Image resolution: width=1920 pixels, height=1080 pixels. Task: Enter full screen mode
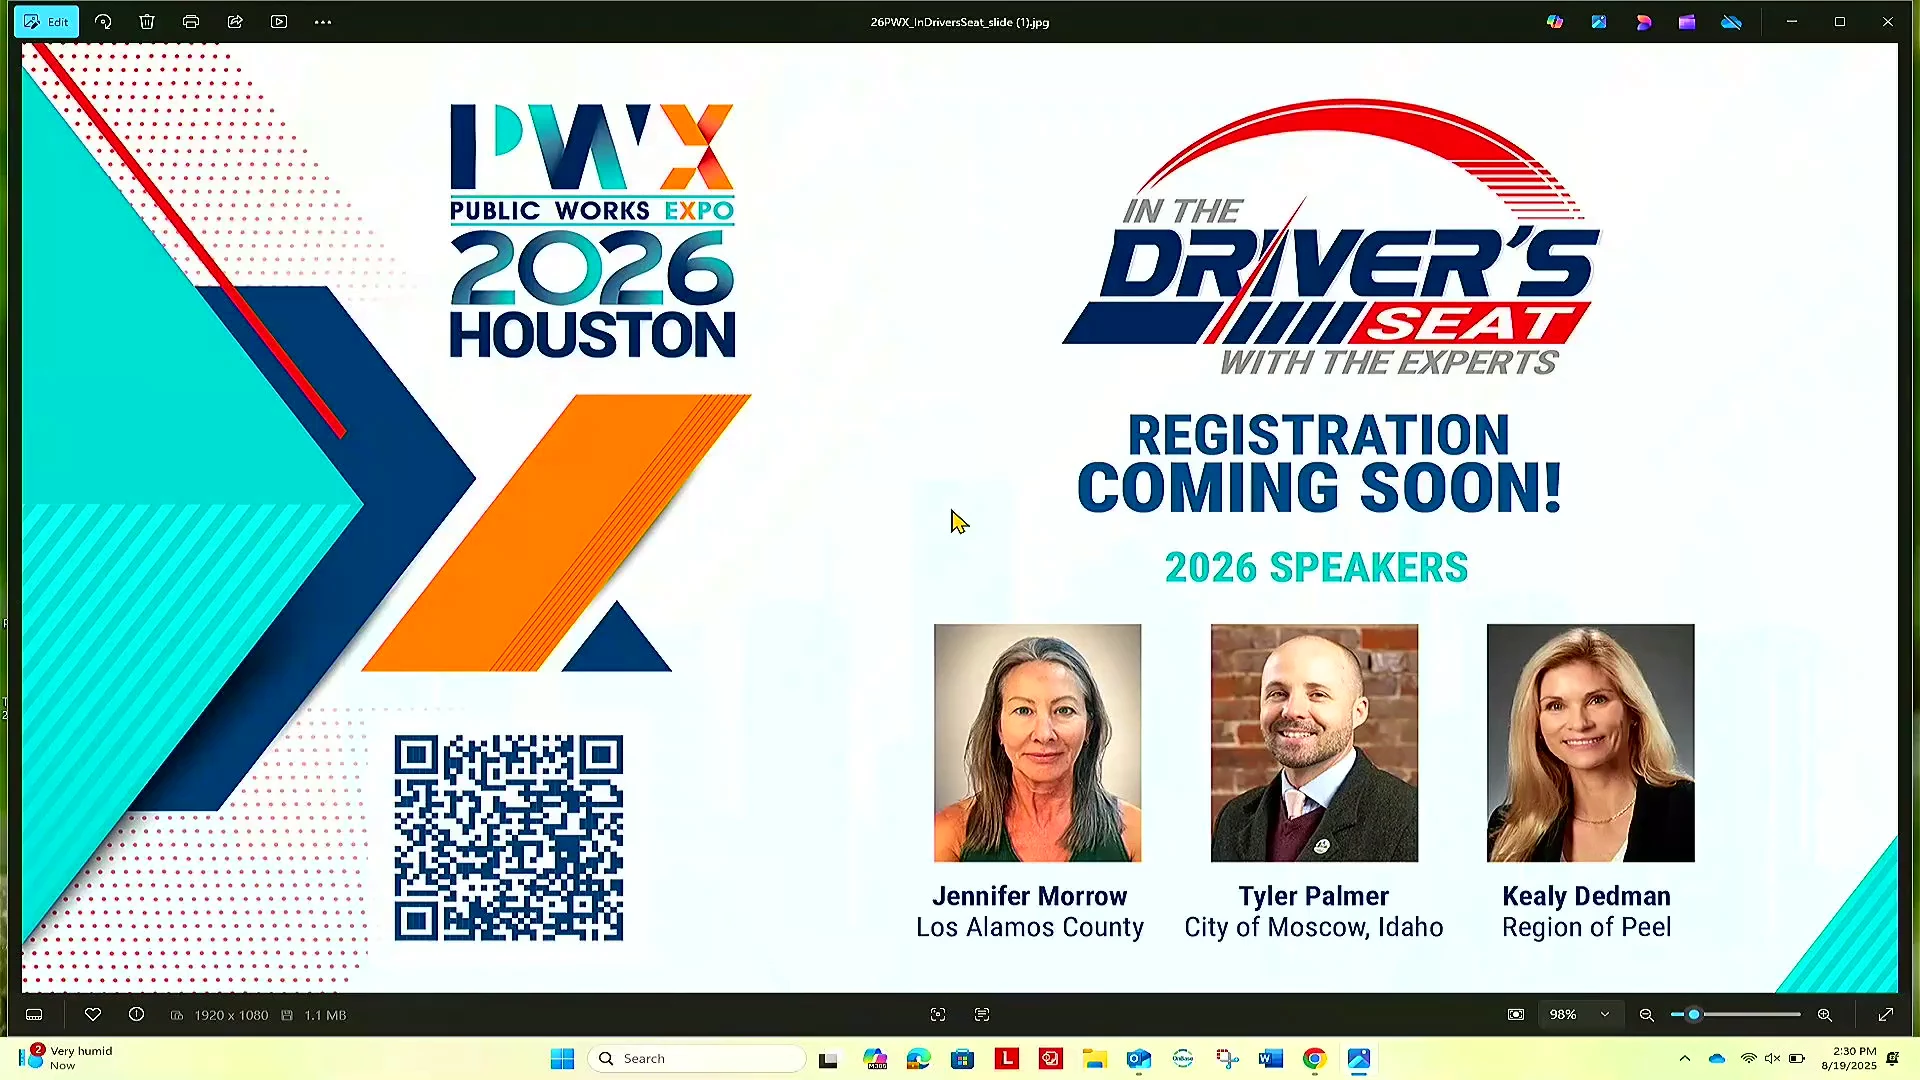[x=1886, y=1015]
